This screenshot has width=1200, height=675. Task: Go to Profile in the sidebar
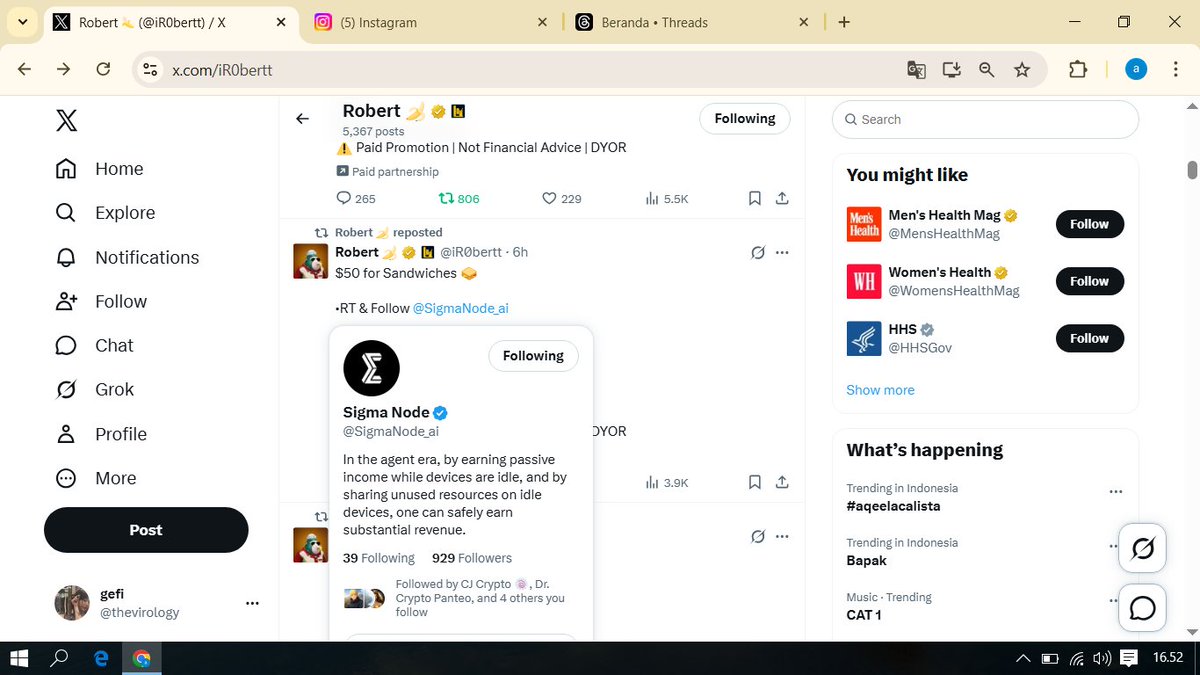point(102,434)
